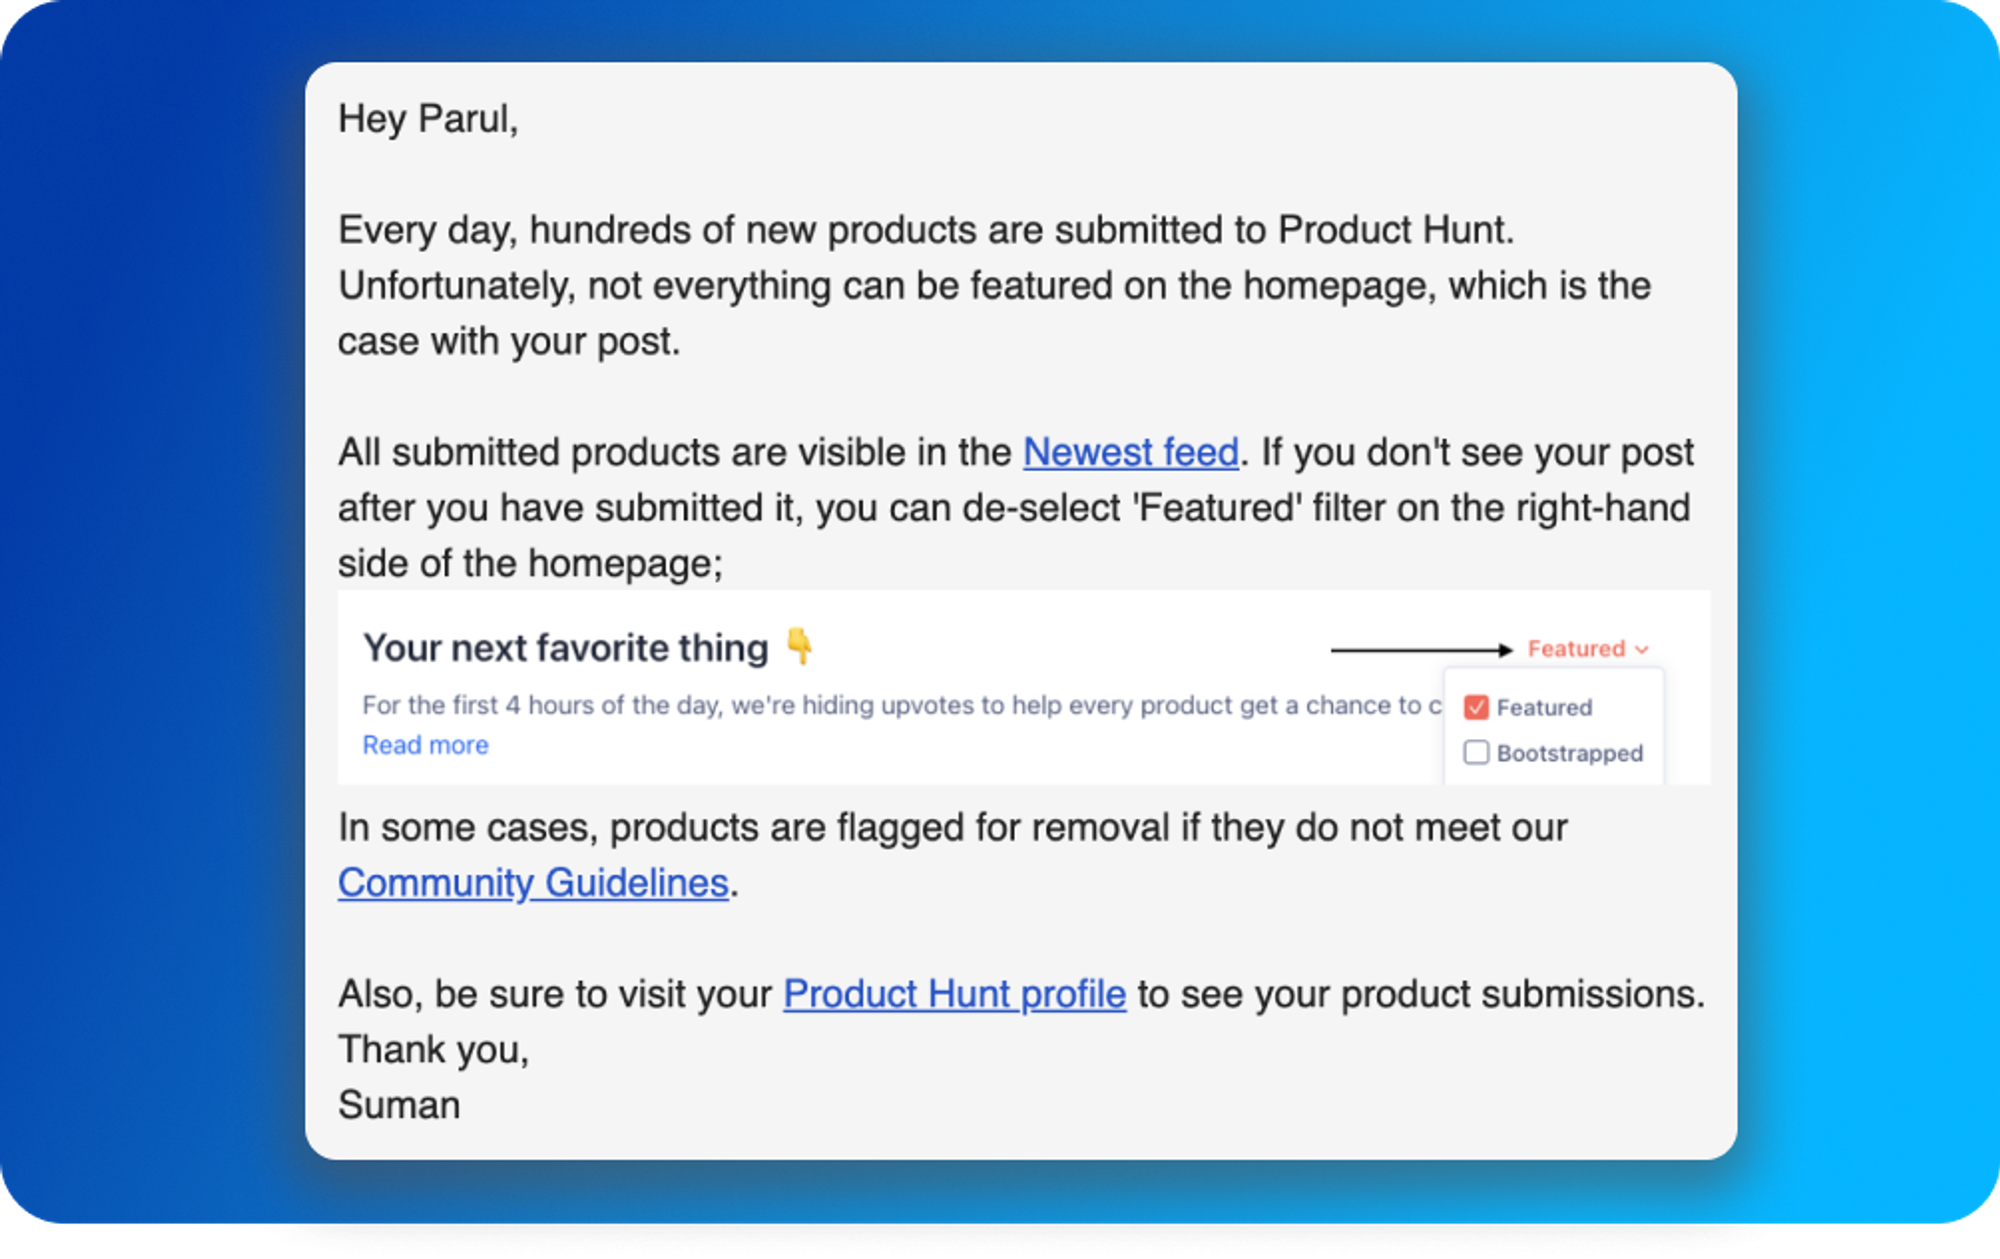This screenshot has height=1259, width=2000.
Task: Click the 'case with your post.' line
Action: (508, 342)
